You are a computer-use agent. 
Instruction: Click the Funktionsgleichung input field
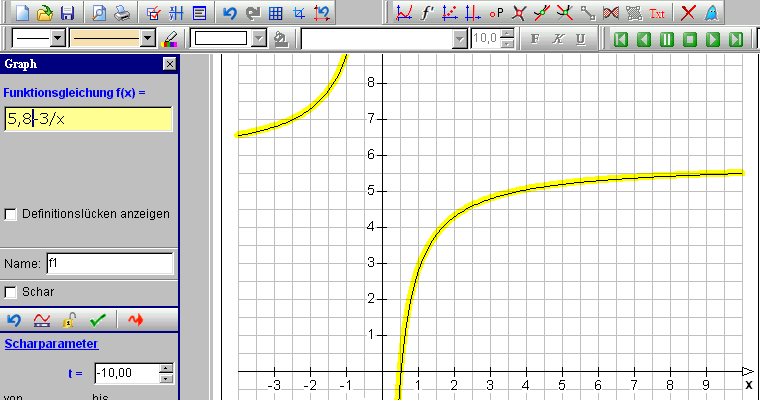pos(88,119)
